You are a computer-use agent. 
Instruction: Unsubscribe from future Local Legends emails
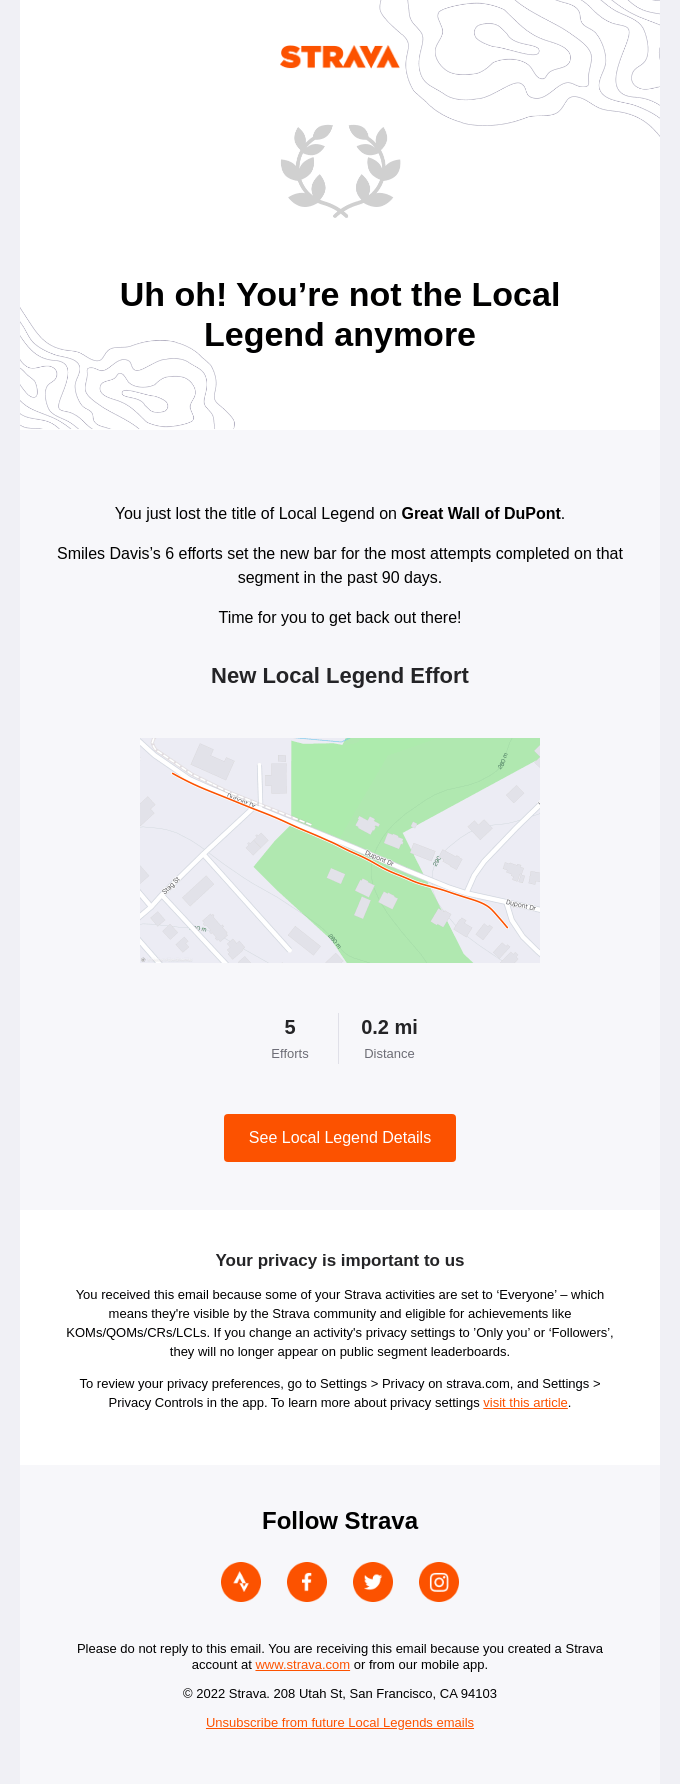tap(340, 1722)
